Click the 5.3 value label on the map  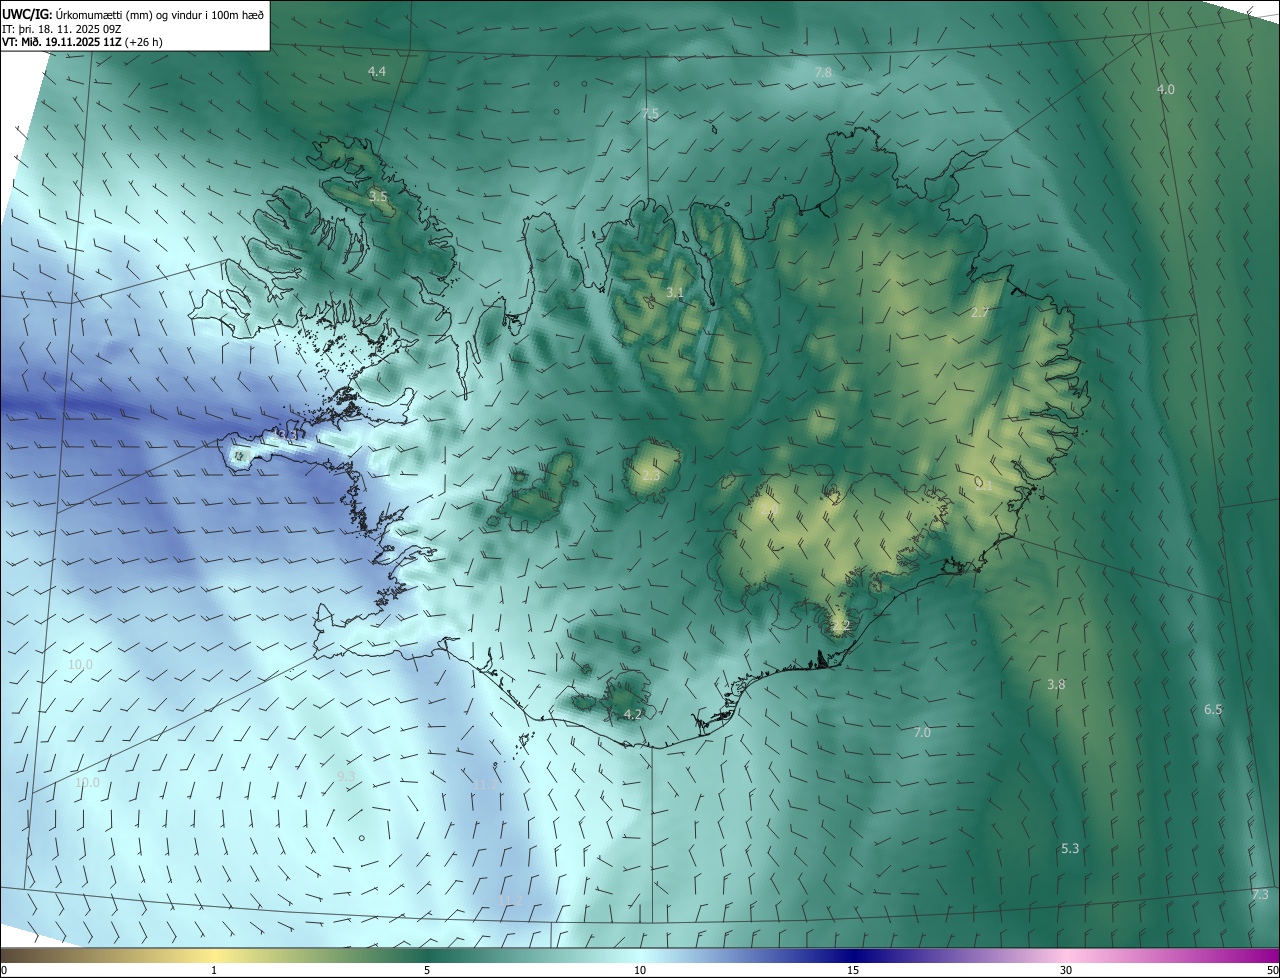click(x=1070, y=848)
